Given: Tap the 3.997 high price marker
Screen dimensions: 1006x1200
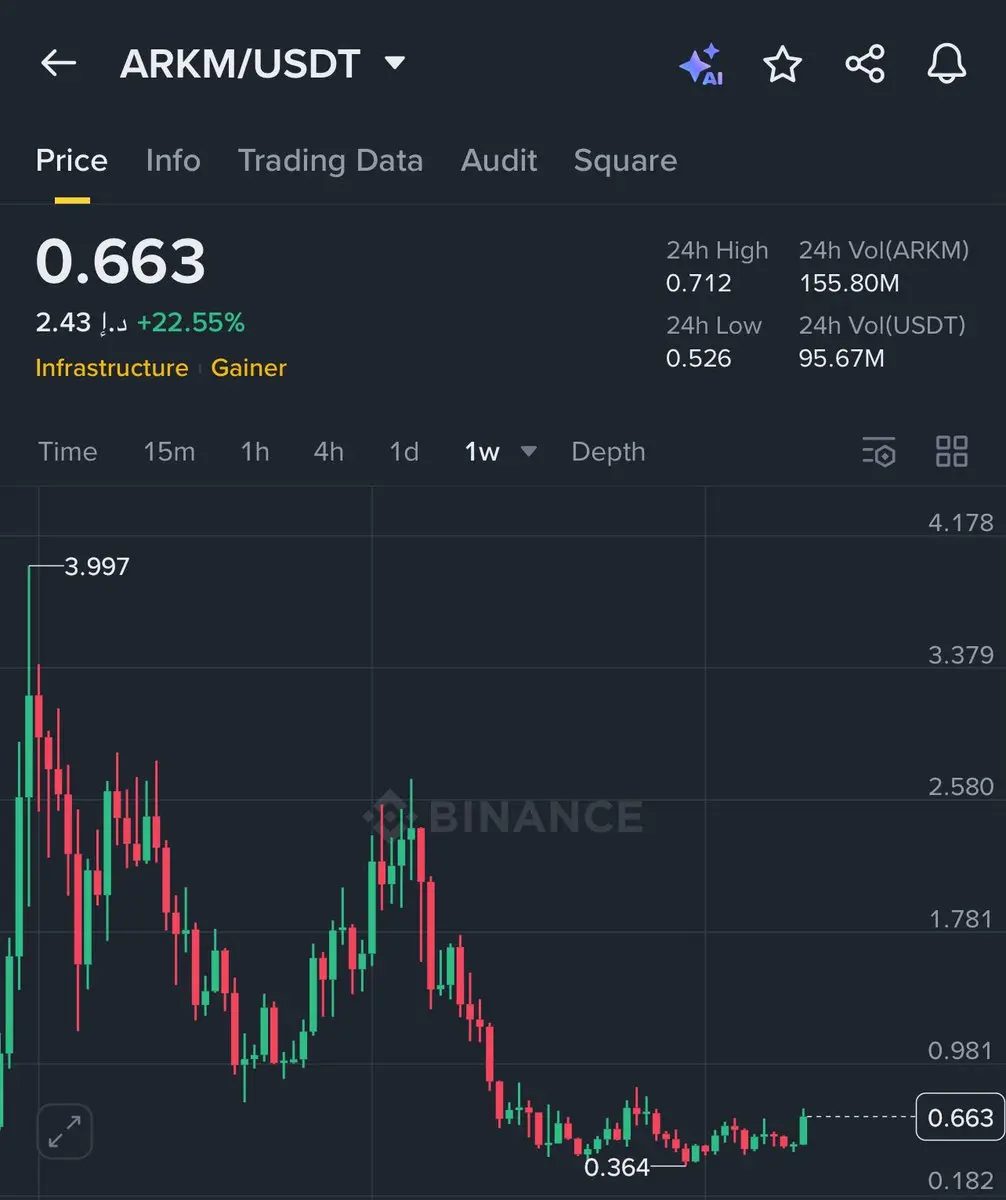Looking at the screenshot, I should click(97, 567).
